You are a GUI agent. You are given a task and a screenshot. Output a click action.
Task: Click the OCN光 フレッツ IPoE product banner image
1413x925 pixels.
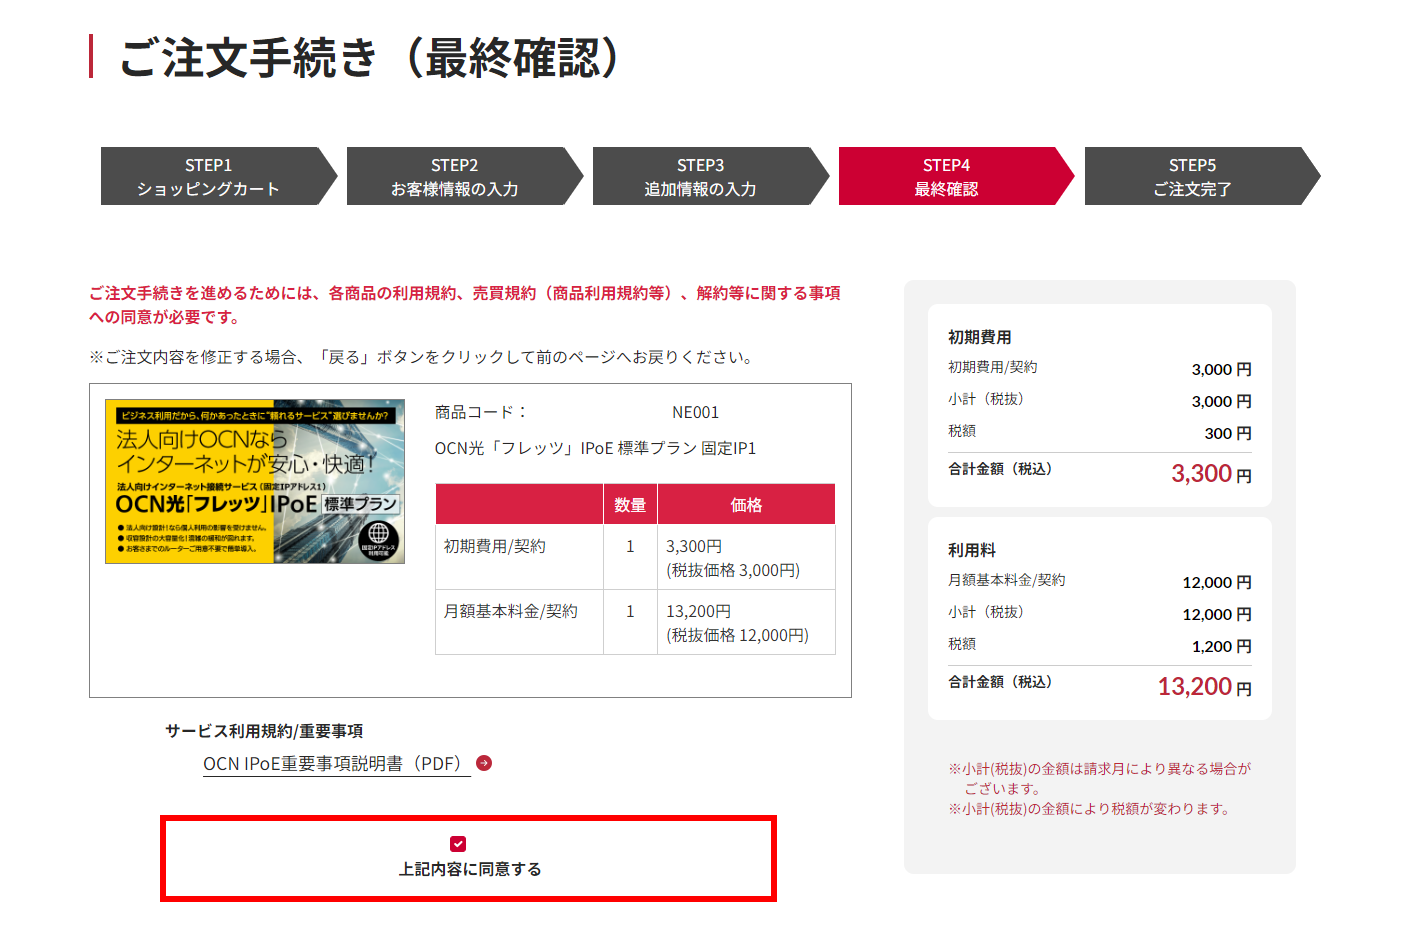point(255,481)
